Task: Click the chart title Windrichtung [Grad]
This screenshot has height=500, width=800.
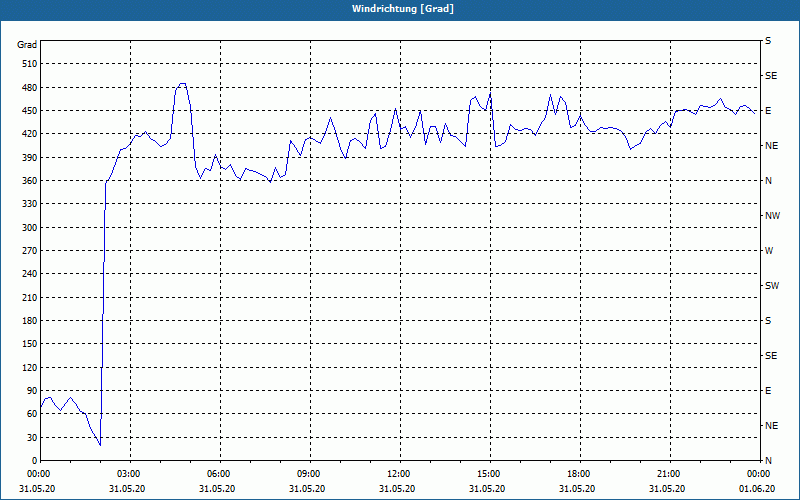Action: coord(403,9)
